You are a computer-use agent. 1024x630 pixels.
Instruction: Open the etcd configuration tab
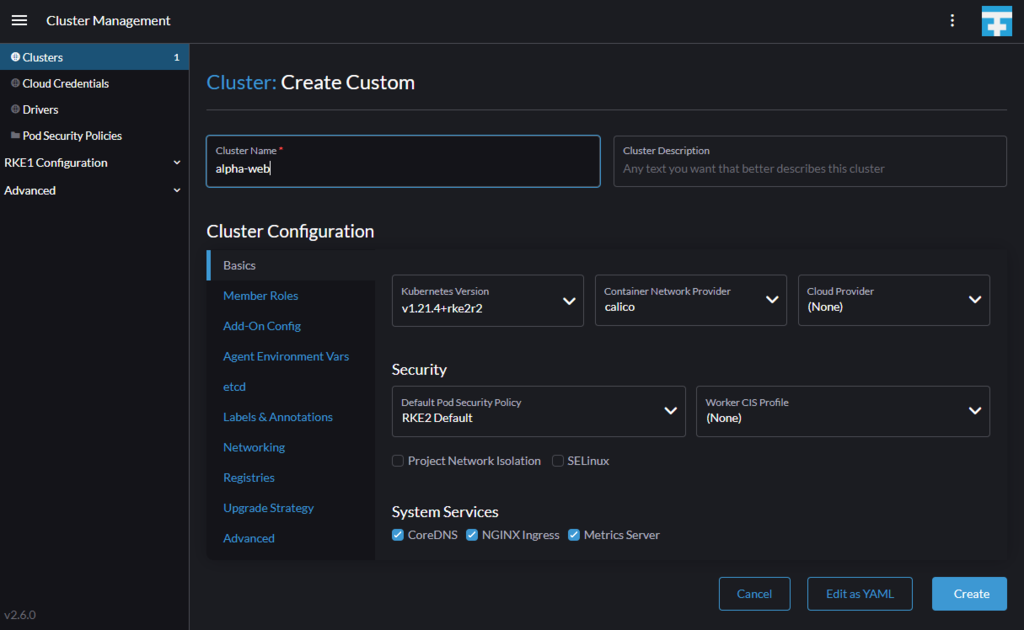tap(234, 386)
